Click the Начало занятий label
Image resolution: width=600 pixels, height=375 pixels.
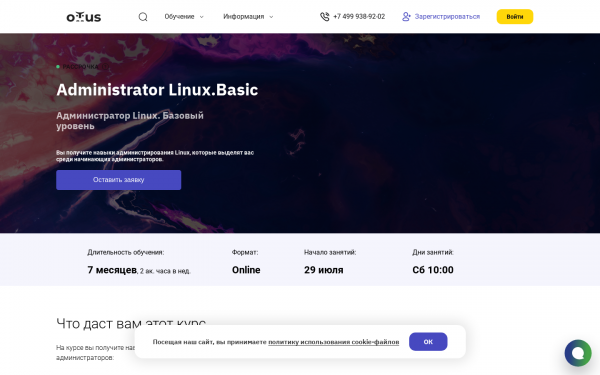(330, 253)
